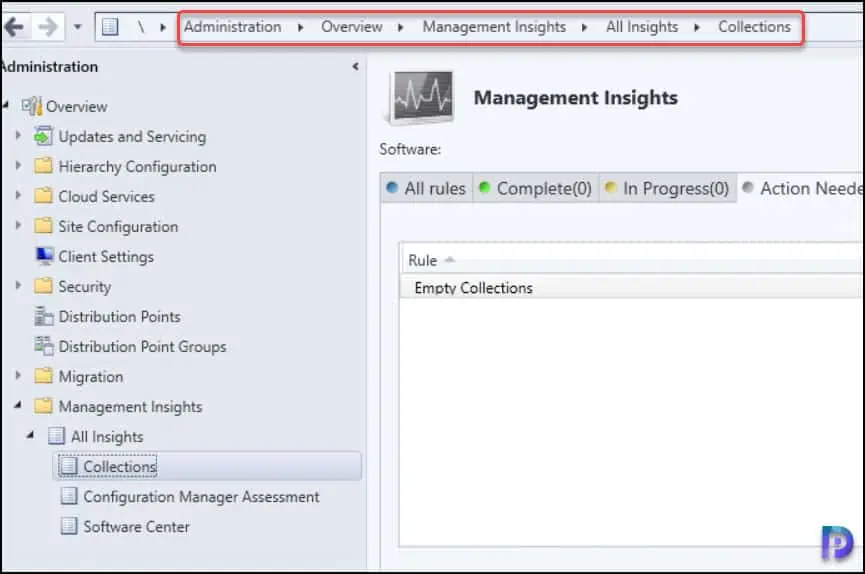Click Overview in the breadcrumb
Image resolution: width=865 pixels, height=574 pixels.
351,26
